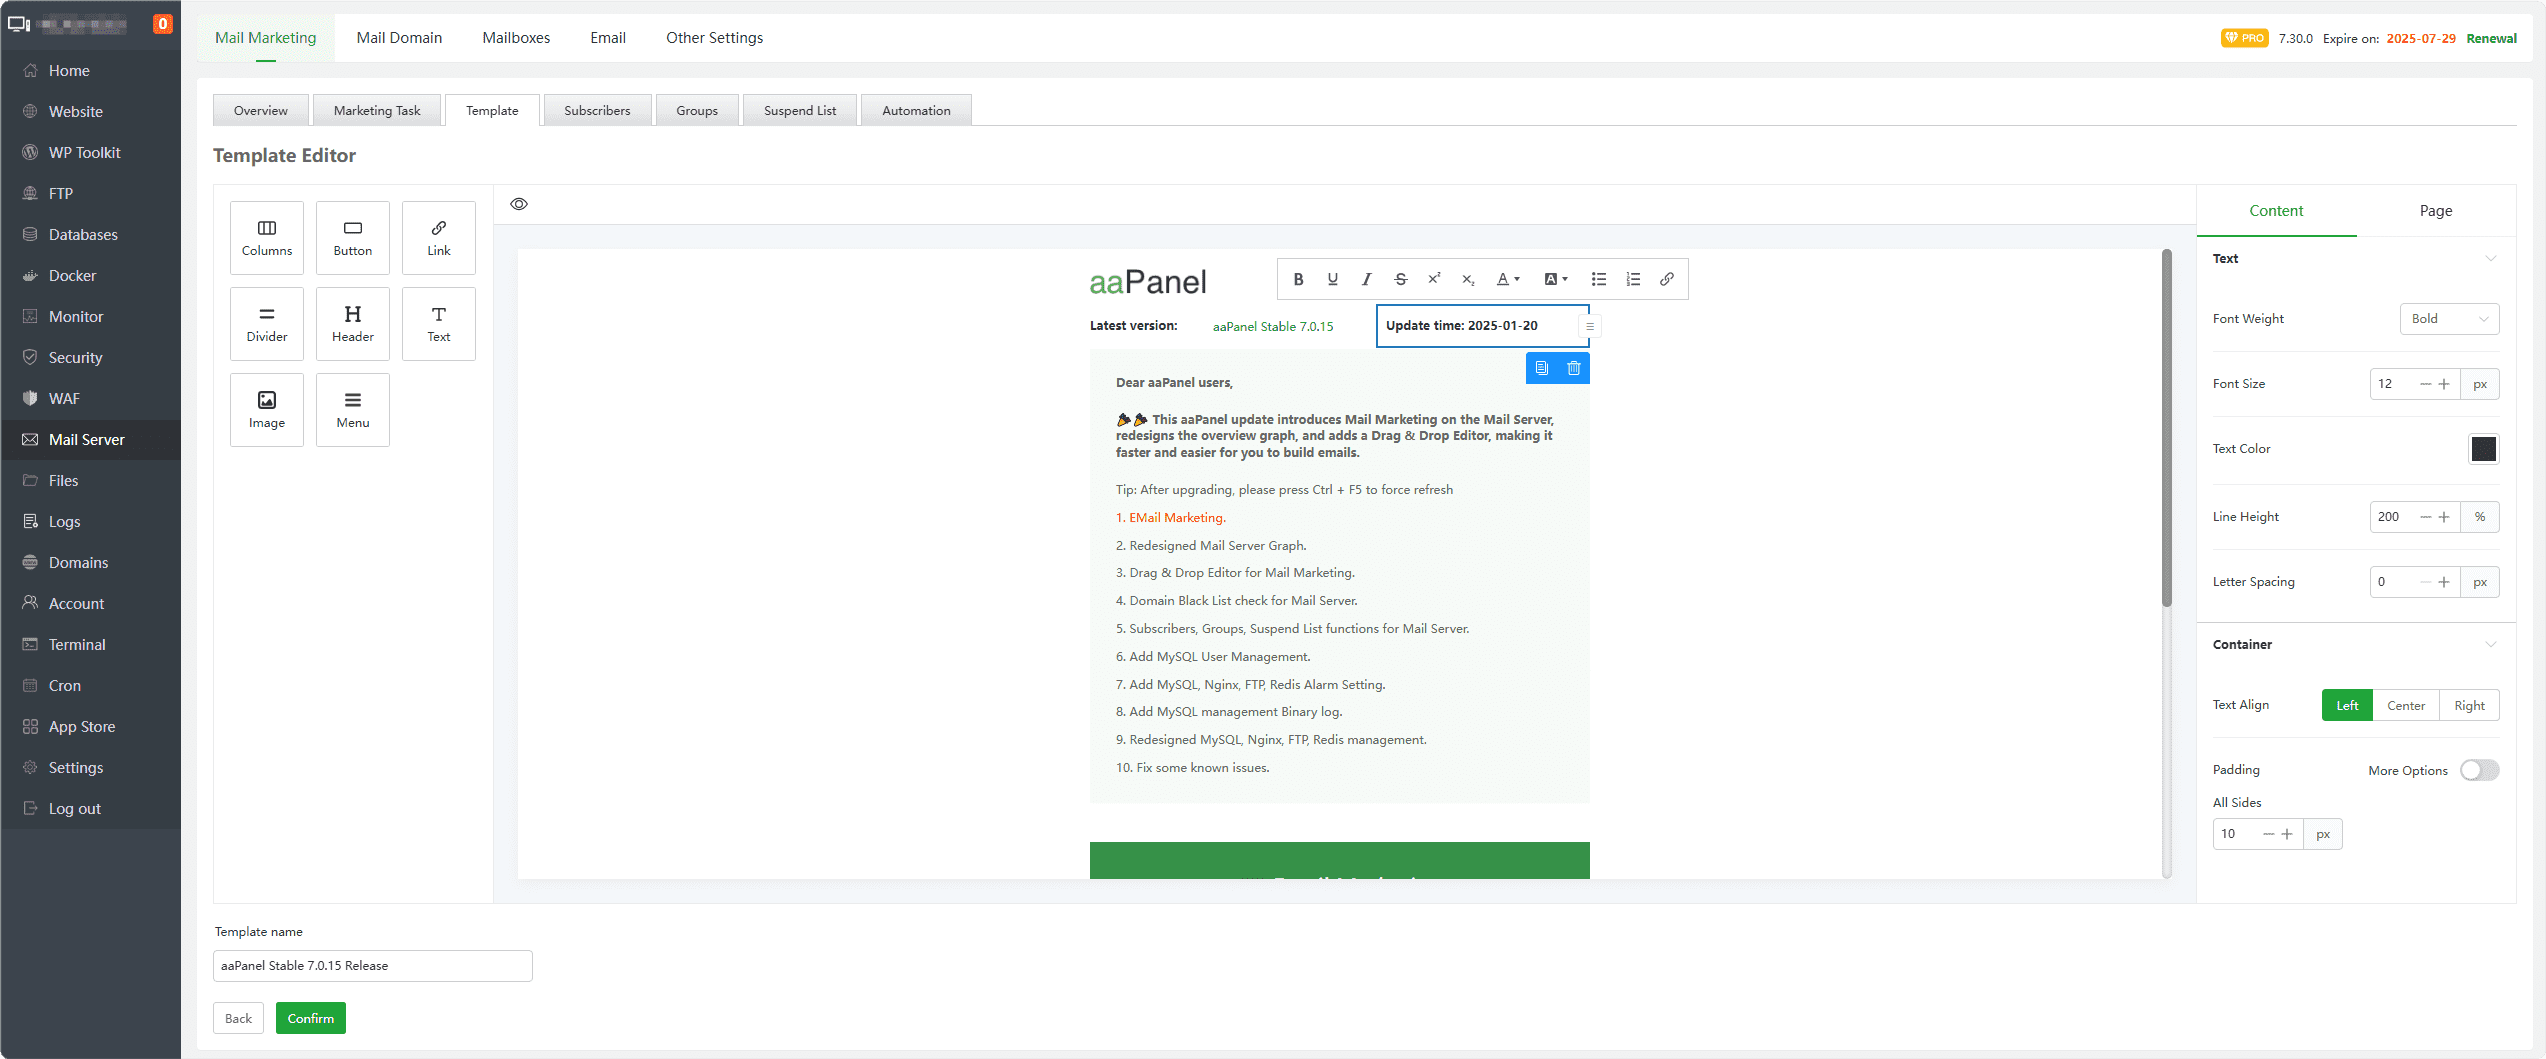Log out from the sidebar
Image resolution: width=2546 pixels, height=1059 pixels.
tap(91, 808)
